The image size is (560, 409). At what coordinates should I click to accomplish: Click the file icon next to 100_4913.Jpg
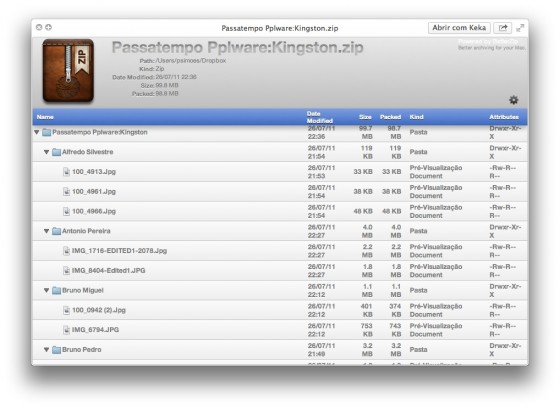pyautogui.click(x=66, y=172)
